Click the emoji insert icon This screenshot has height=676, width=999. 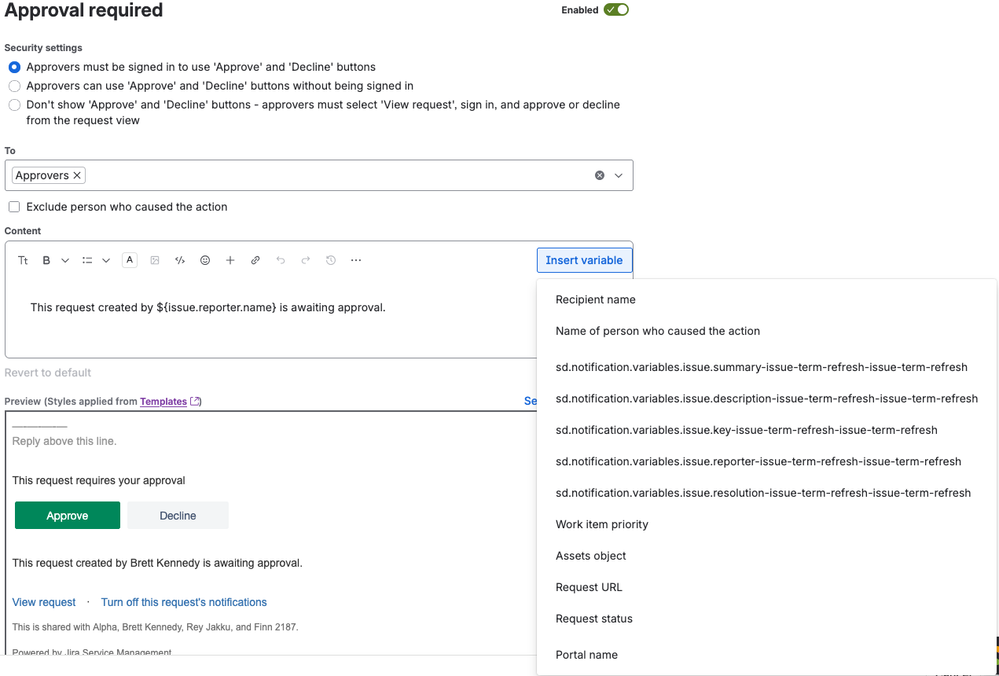205,260
